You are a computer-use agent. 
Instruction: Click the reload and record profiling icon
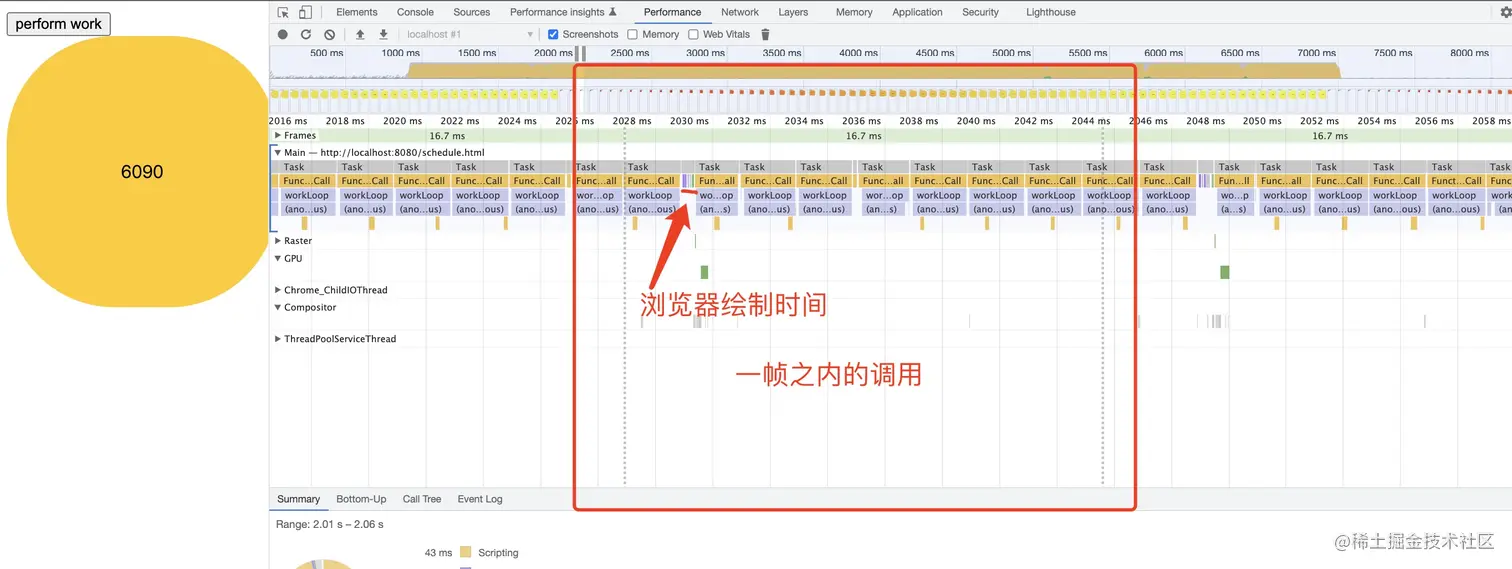(x=306, y=34)
